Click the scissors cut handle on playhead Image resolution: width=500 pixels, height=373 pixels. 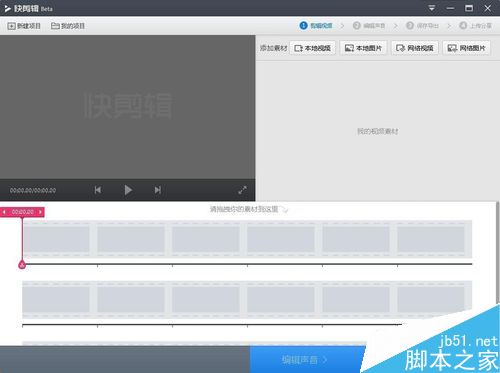[22, 265]
